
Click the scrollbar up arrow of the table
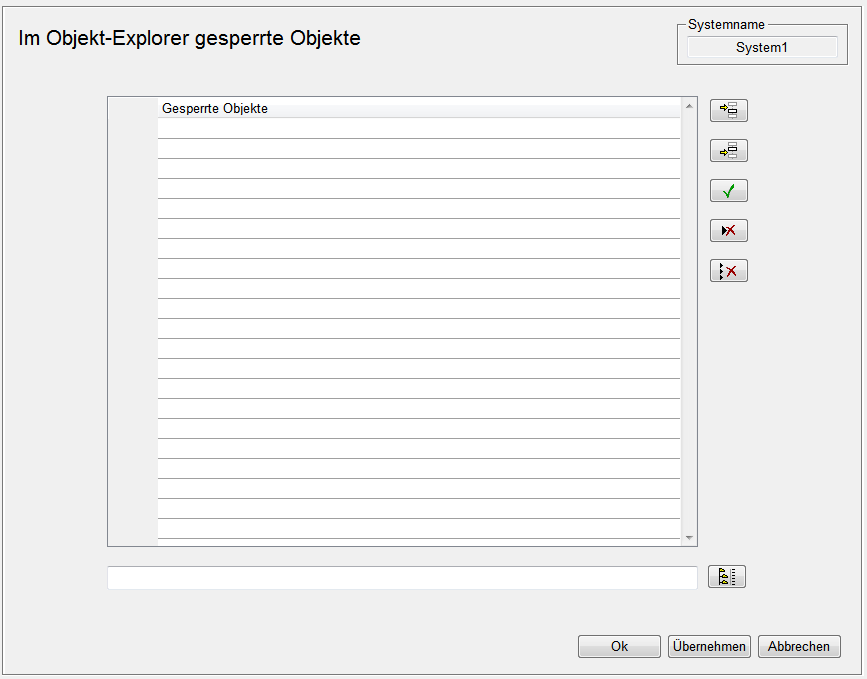pos(689,106)
